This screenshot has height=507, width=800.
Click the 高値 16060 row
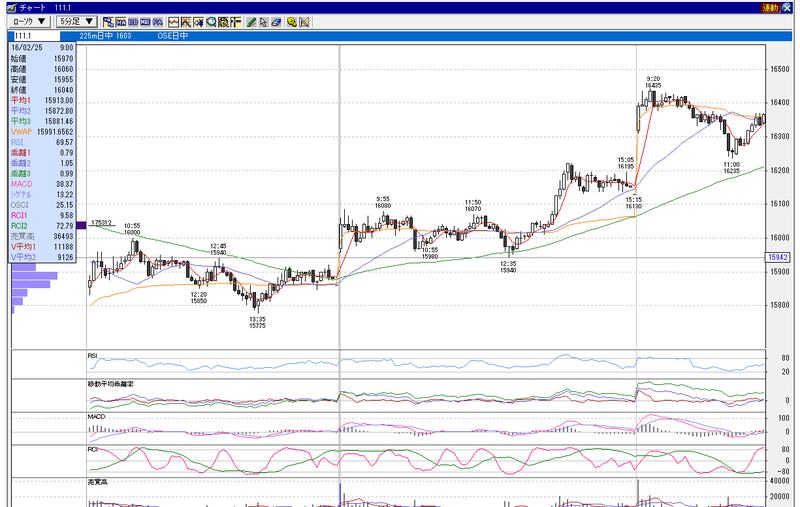point(42,69)
